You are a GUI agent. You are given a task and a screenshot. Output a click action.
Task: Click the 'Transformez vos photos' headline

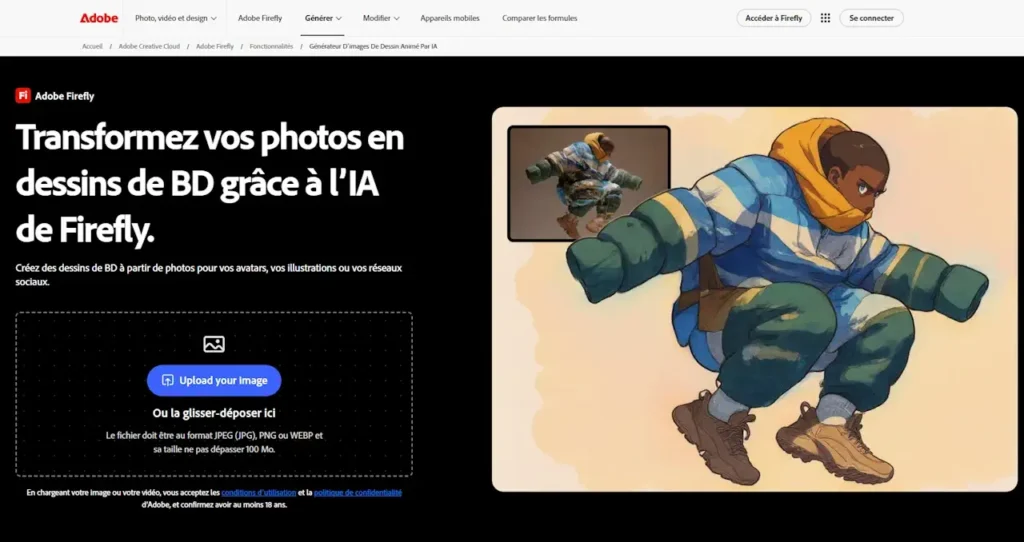210,183
